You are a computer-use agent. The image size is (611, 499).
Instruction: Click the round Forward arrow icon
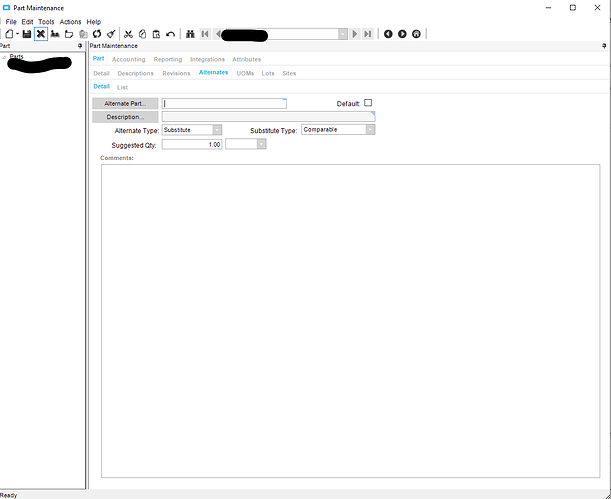click(402, 34)
